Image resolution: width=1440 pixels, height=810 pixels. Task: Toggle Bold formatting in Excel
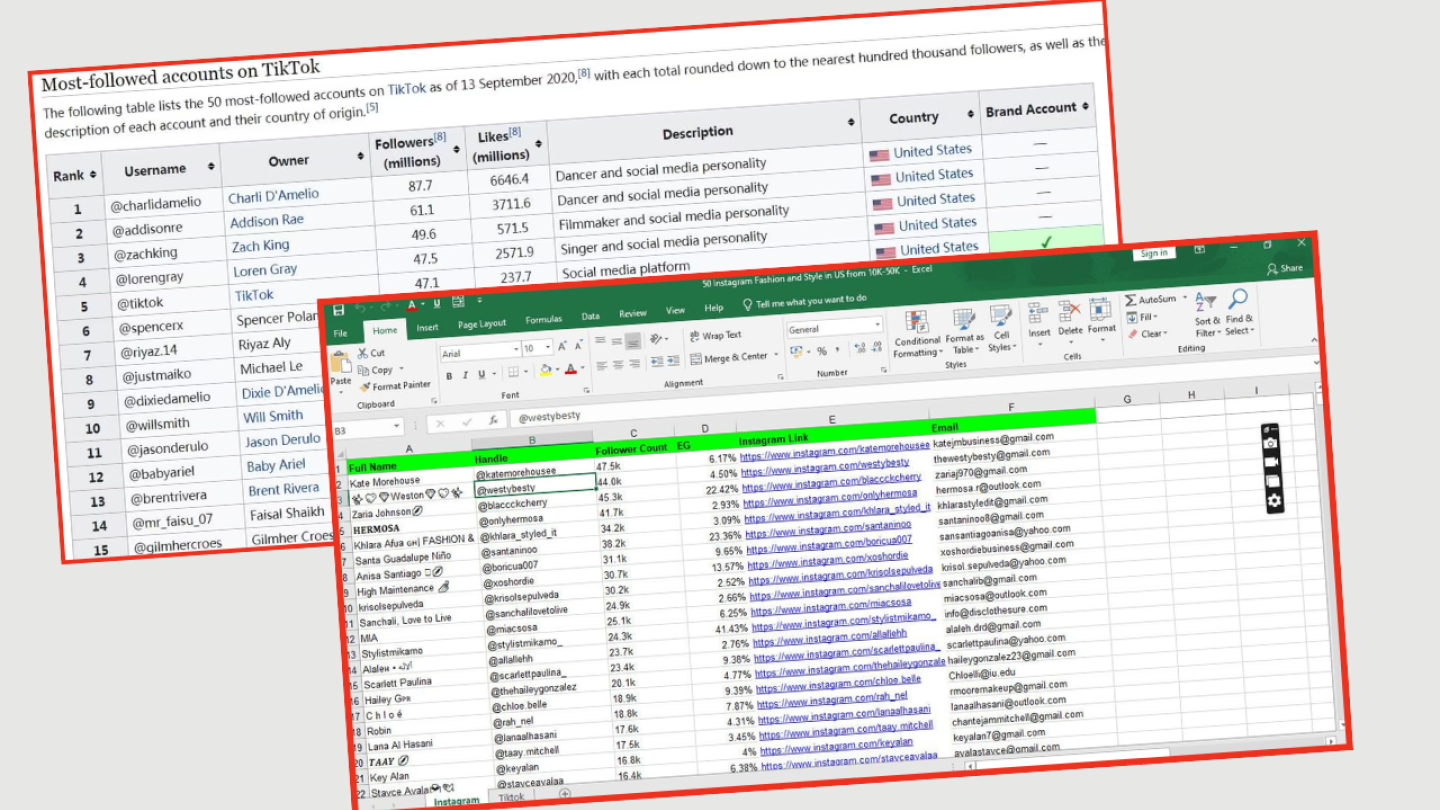click(x=449, y=376)
